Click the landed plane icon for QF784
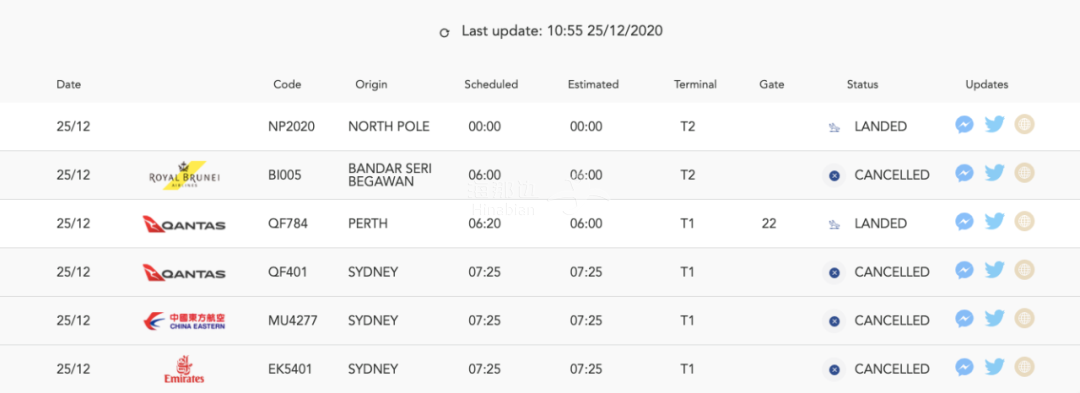 834,224
